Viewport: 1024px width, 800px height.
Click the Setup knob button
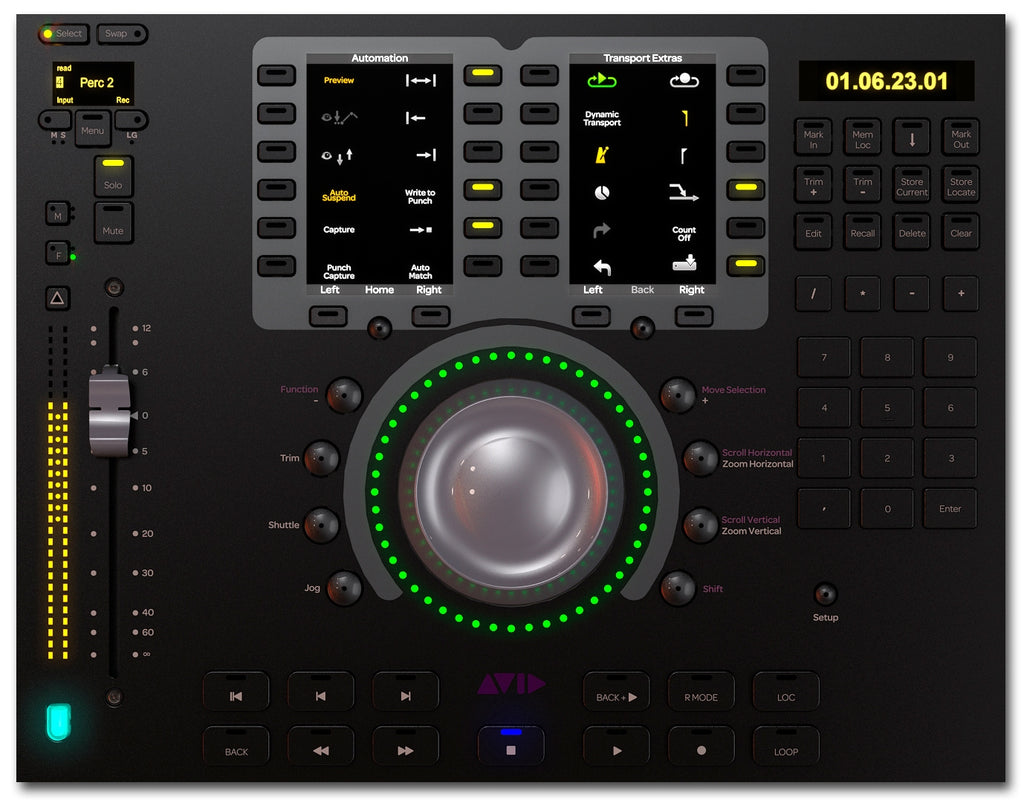(825, 594)
